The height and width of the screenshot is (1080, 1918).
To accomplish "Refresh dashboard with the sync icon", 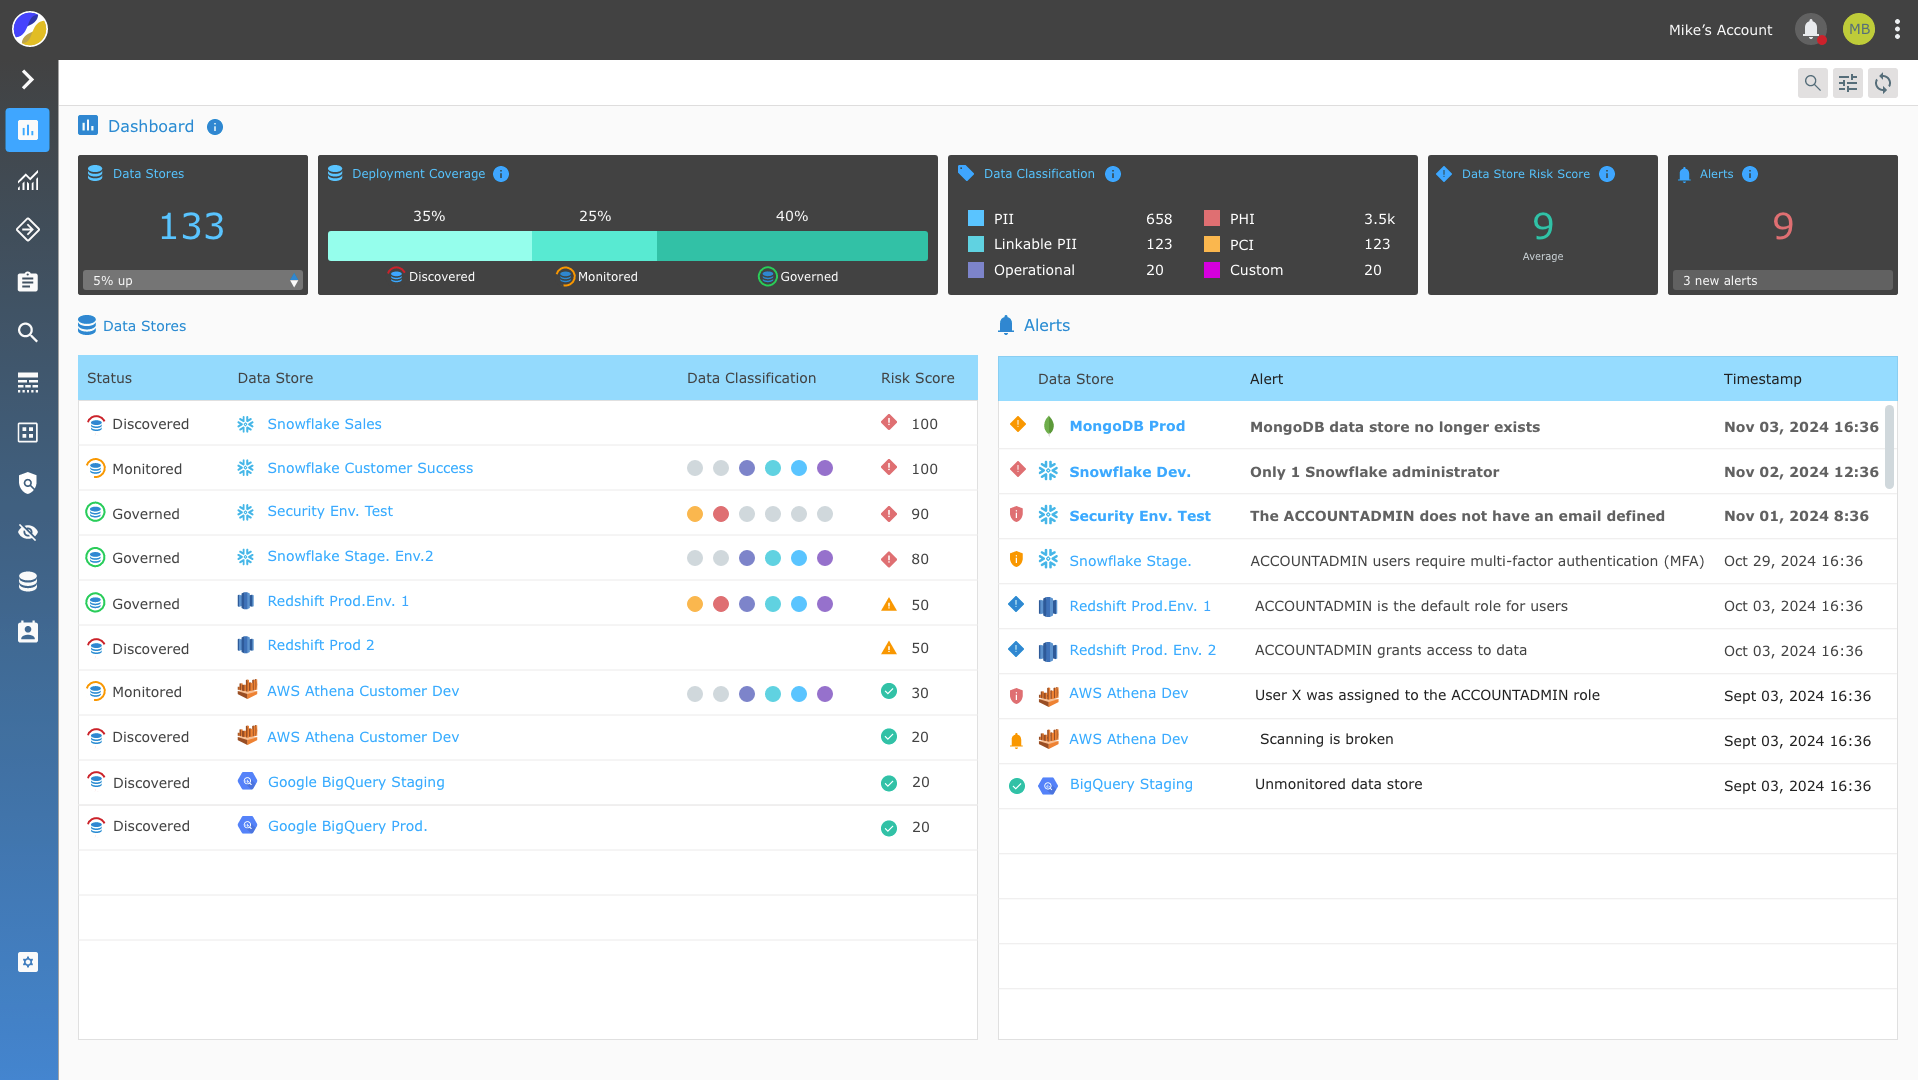I will click(x=1882, y=83).
